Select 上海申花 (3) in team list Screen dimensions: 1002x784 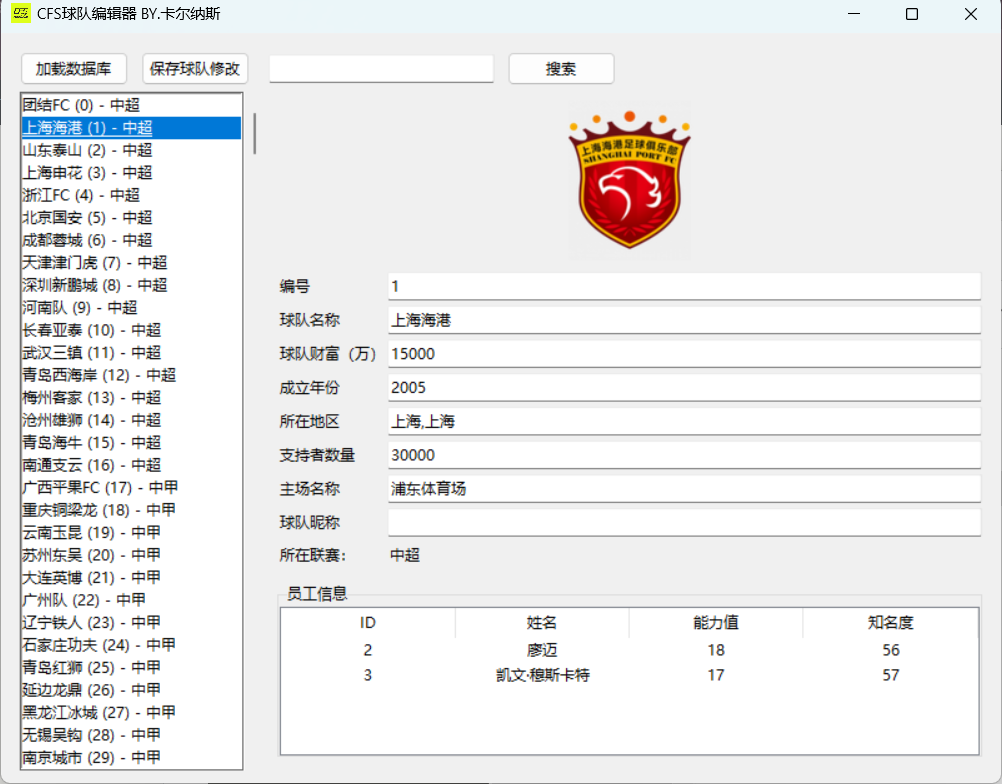[x=132, y=173]
